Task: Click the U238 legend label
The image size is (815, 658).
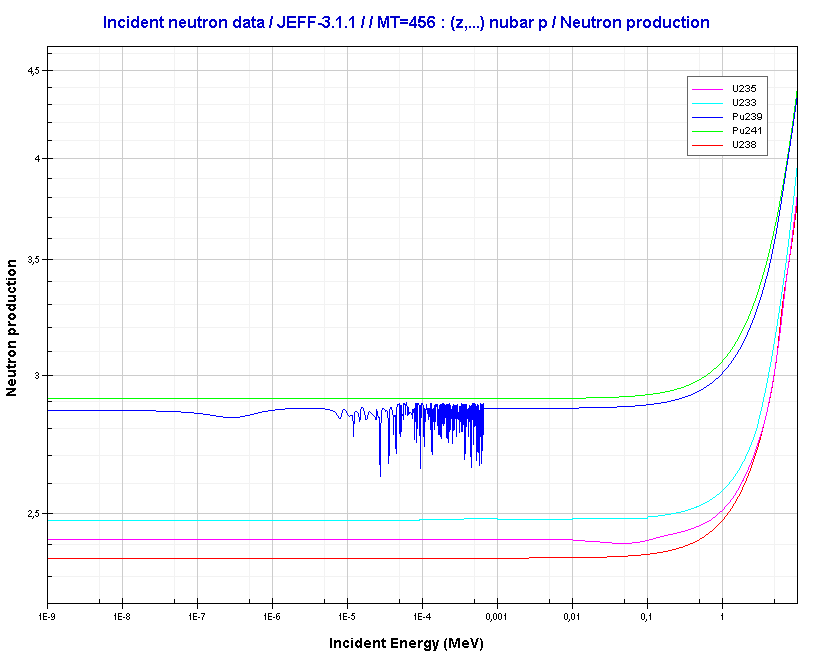Action: [x=743, y=145]
